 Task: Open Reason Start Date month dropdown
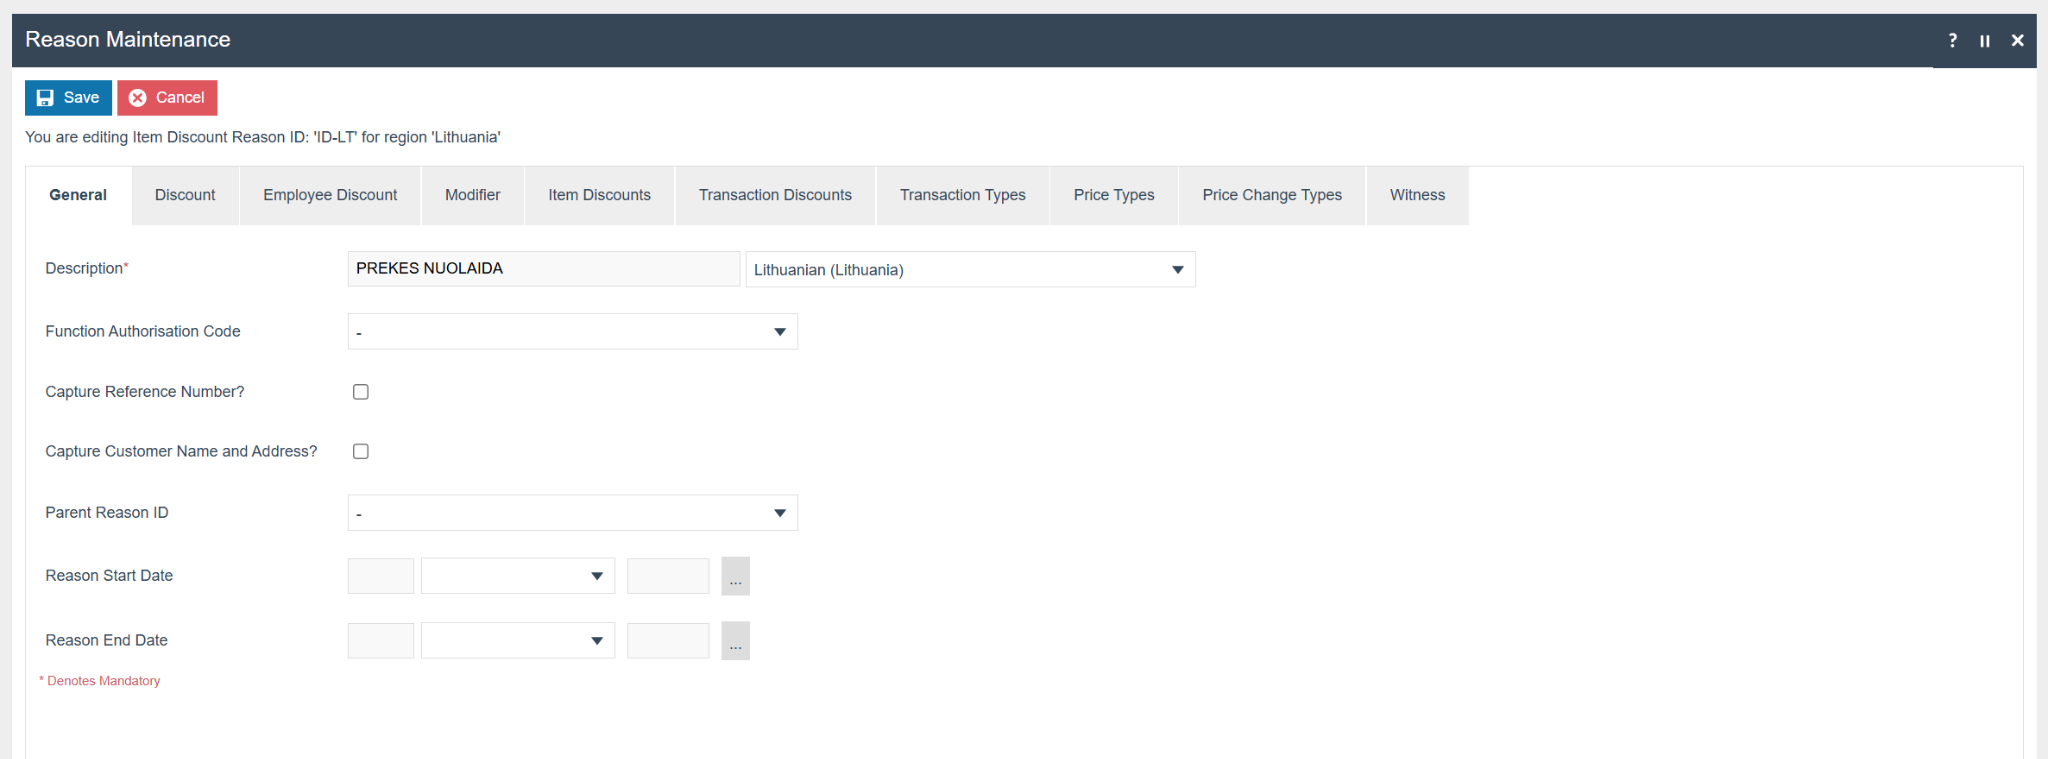click(x=517, y=576)
